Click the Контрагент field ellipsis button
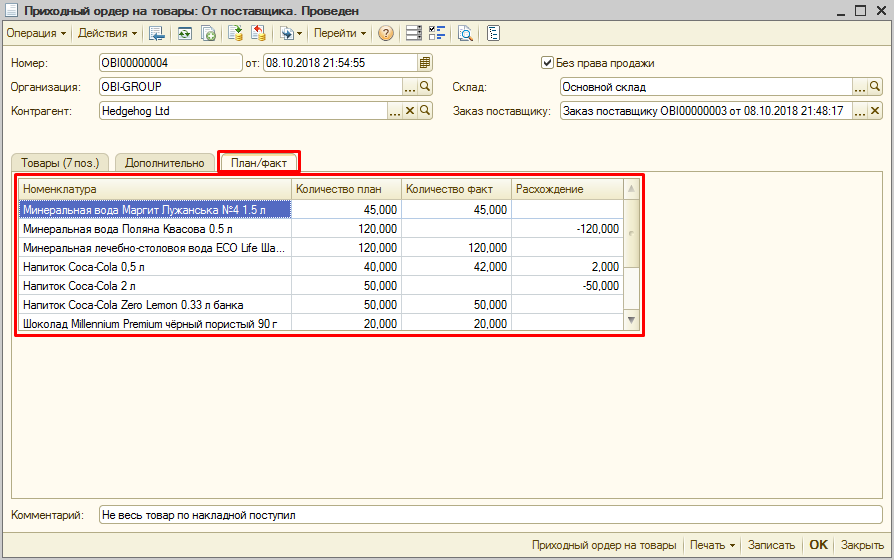The height and width of the screenshot is (560, 894). click(395, 111)
